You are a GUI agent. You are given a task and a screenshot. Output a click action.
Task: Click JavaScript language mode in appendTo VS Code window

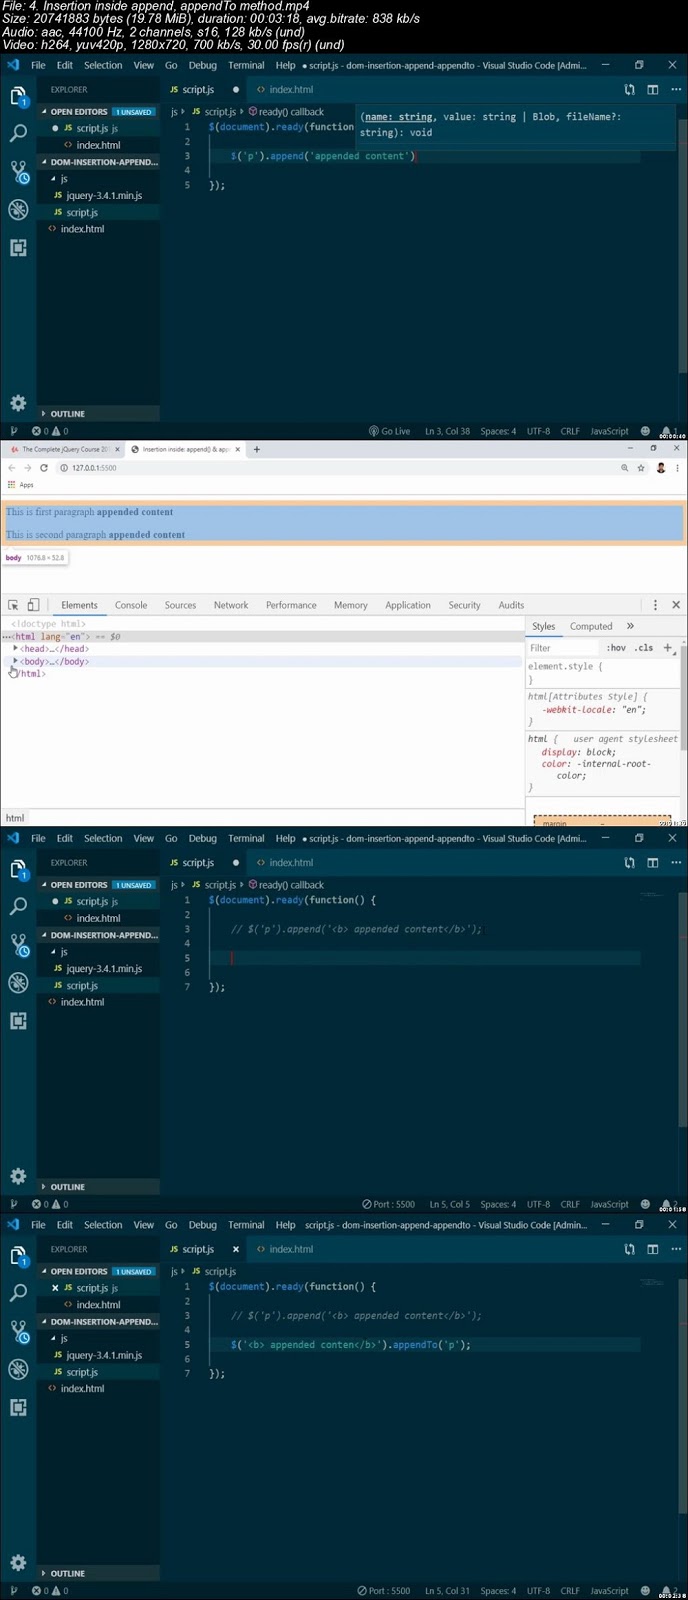pyautogui.click(x=609, y=1590)
